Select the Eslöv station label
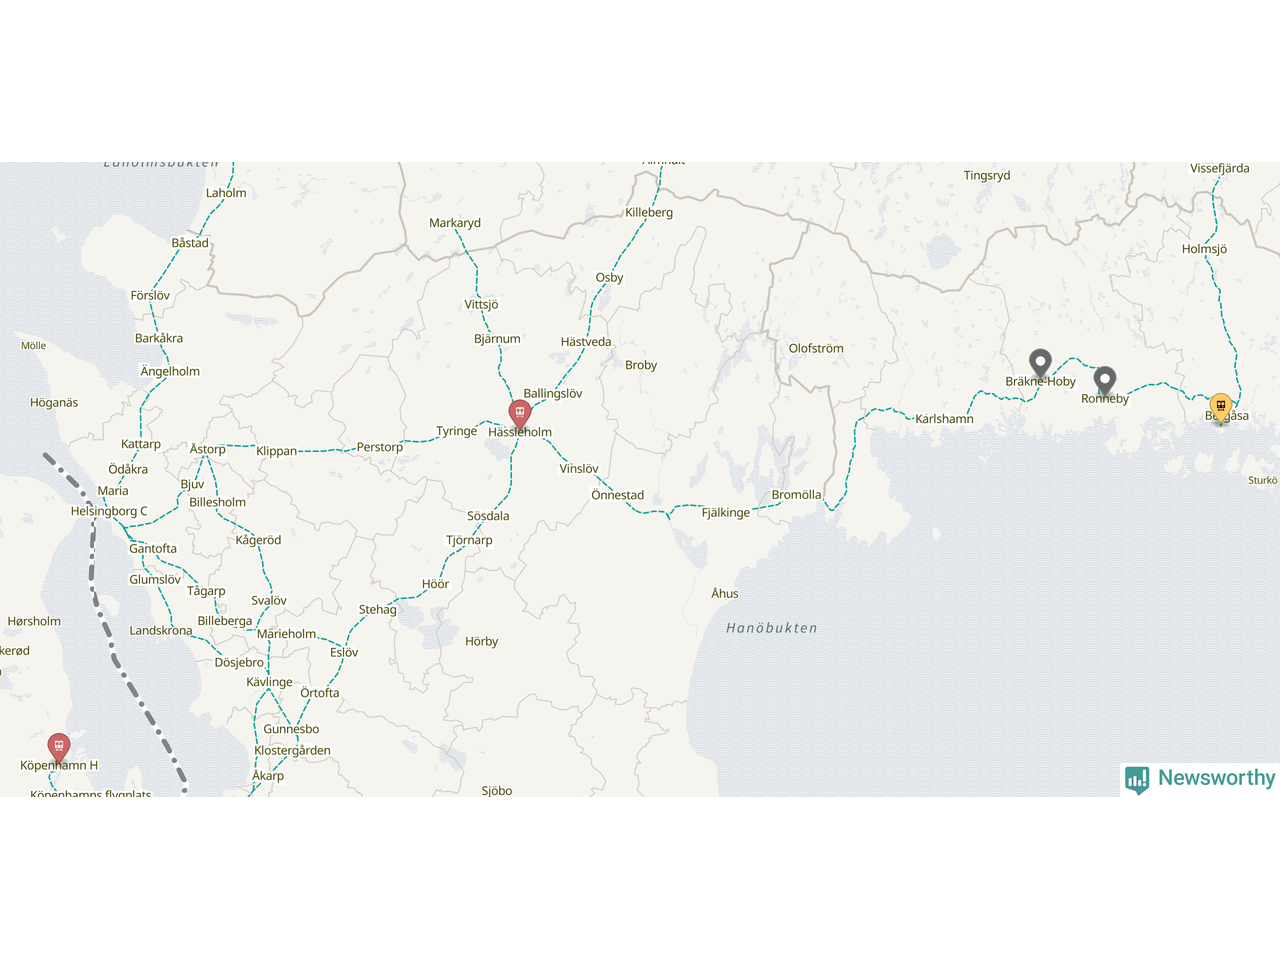 click(x=344, y=652)
